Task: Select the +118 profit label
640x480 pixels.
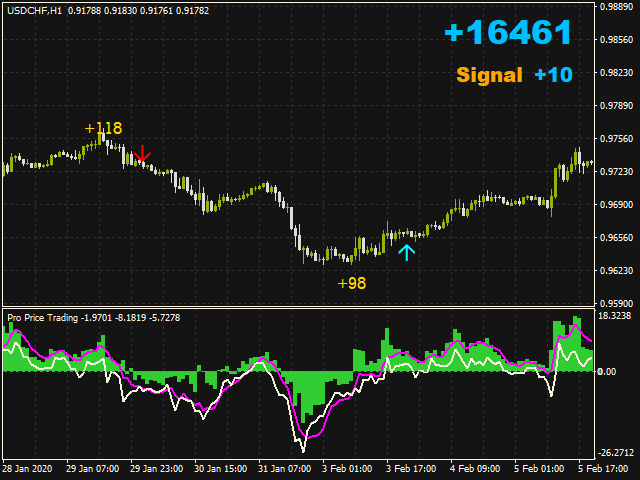Action: coord(103,128)
